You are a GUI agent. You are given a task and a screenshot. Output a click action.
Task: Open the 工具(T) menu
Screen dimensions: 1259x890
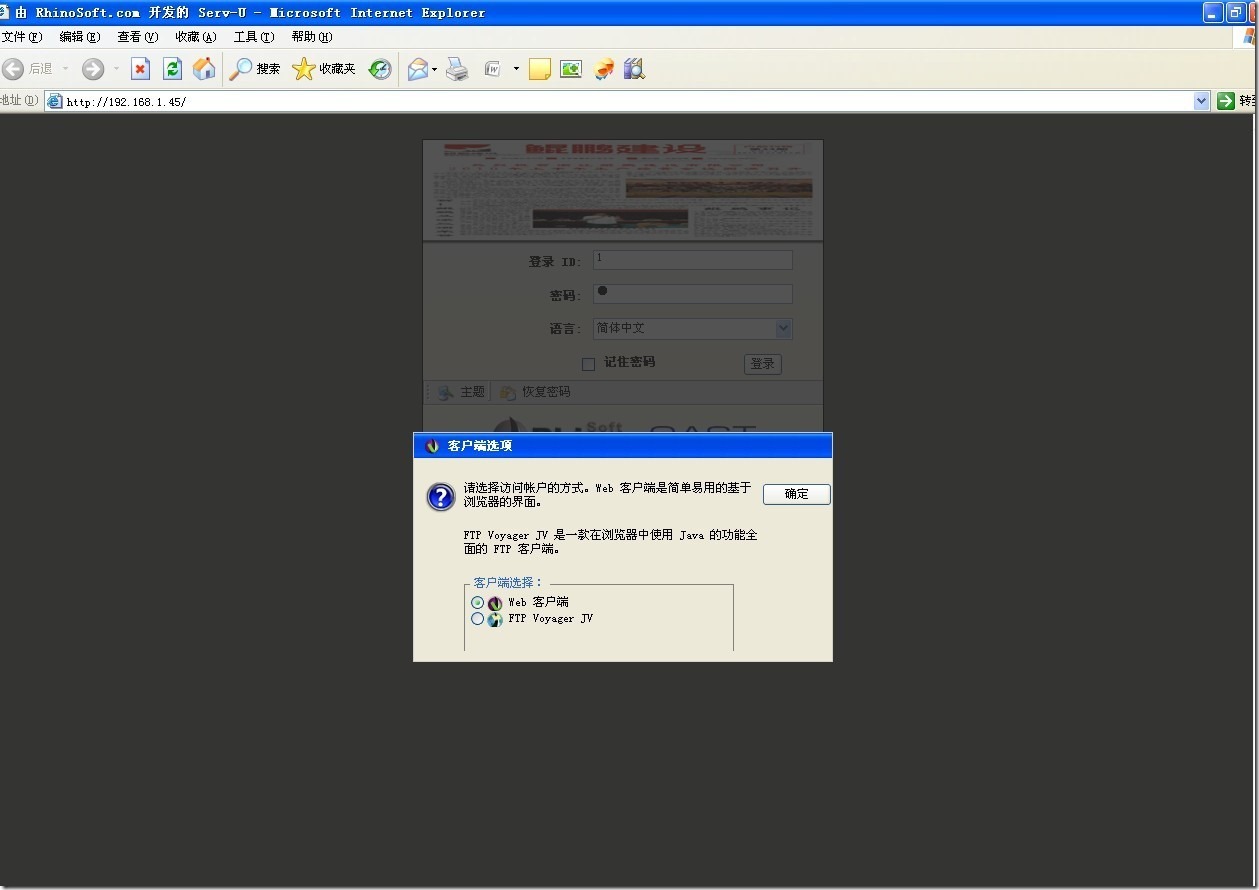253,37
